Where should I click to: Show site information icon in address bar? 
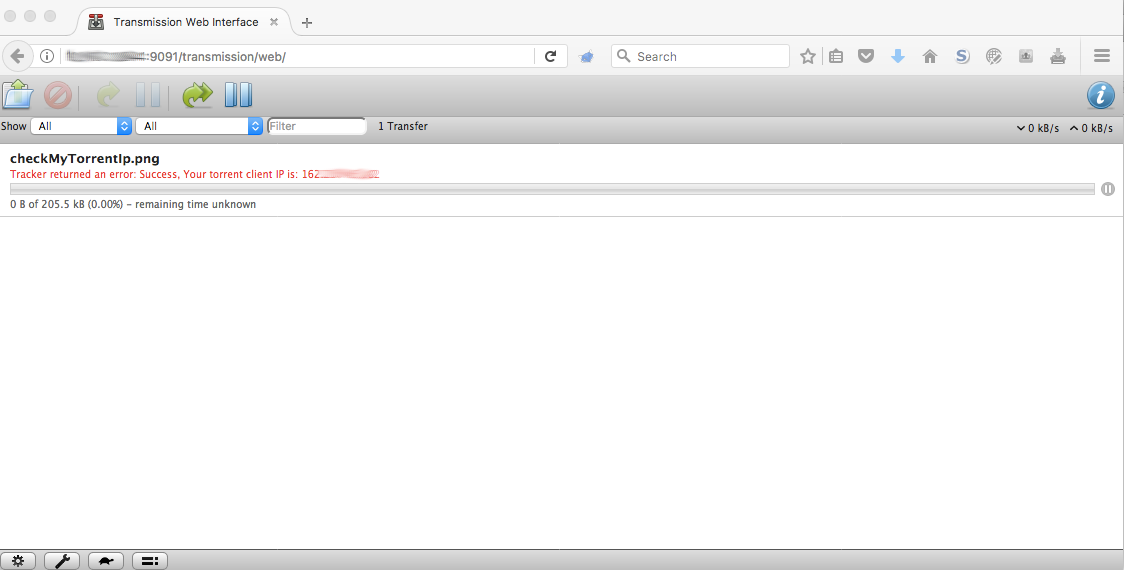[x=47, y=56]
